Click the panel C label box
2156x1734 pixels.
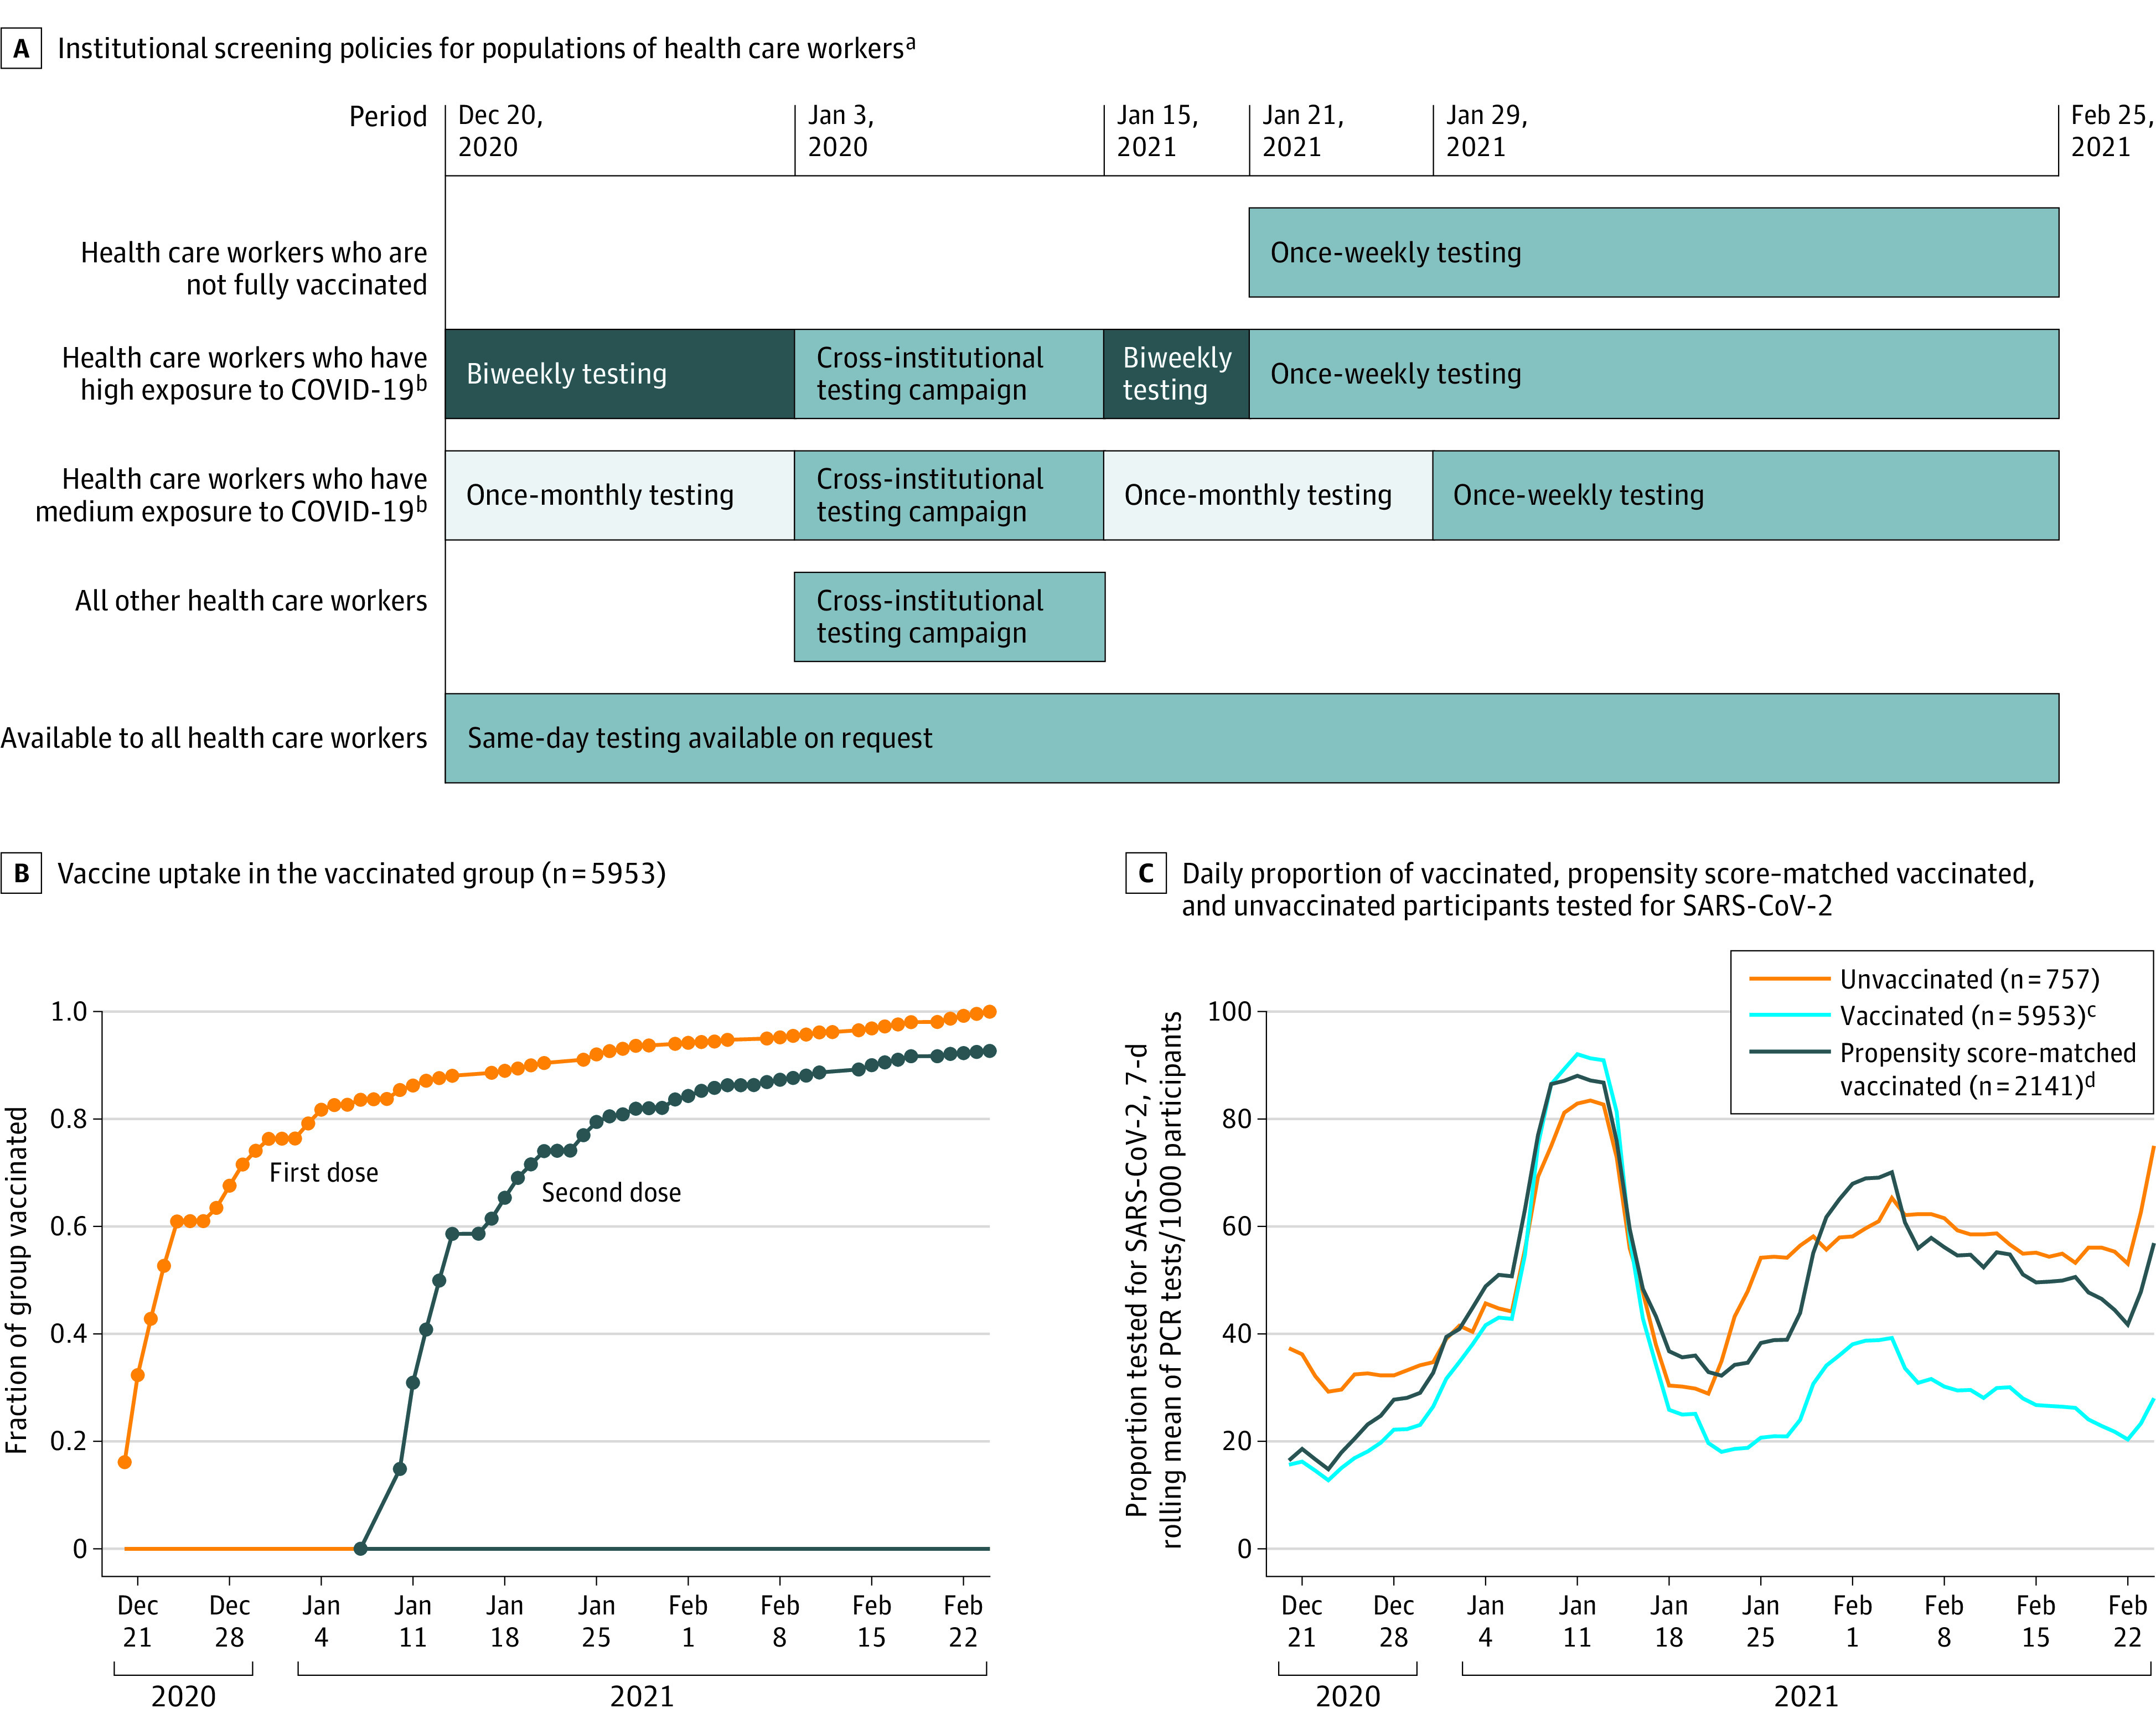pos(1146,873)
